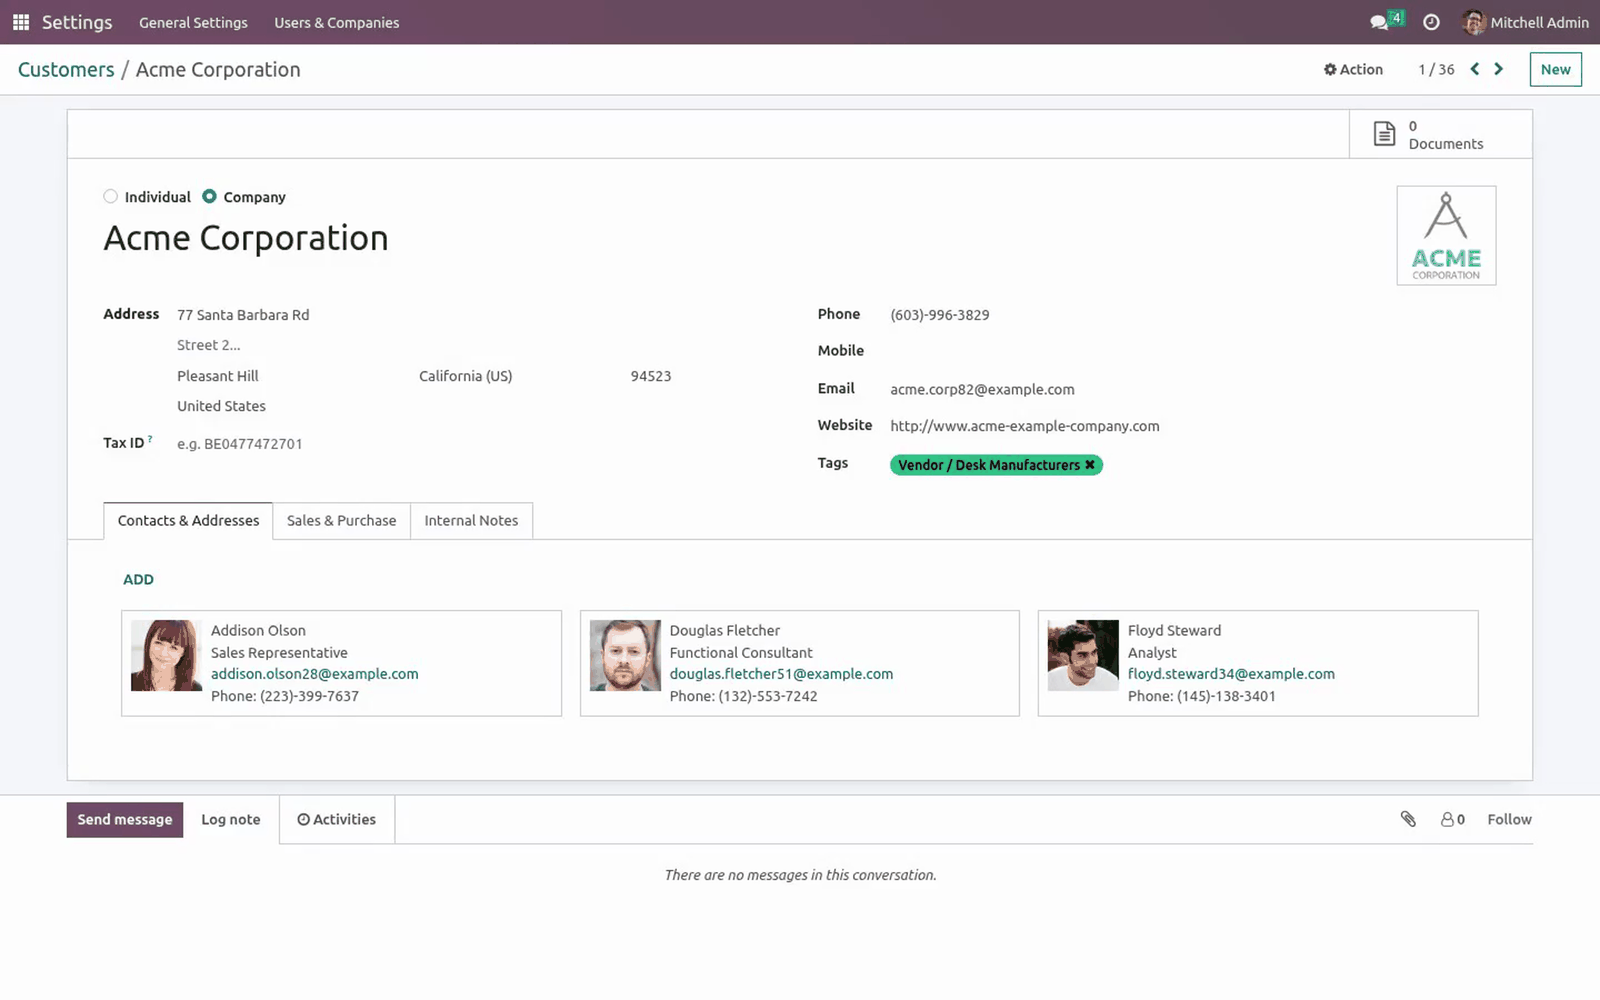Select the Individual radio option
This screenshot has height=1000, width=1600.
[111, 197]
